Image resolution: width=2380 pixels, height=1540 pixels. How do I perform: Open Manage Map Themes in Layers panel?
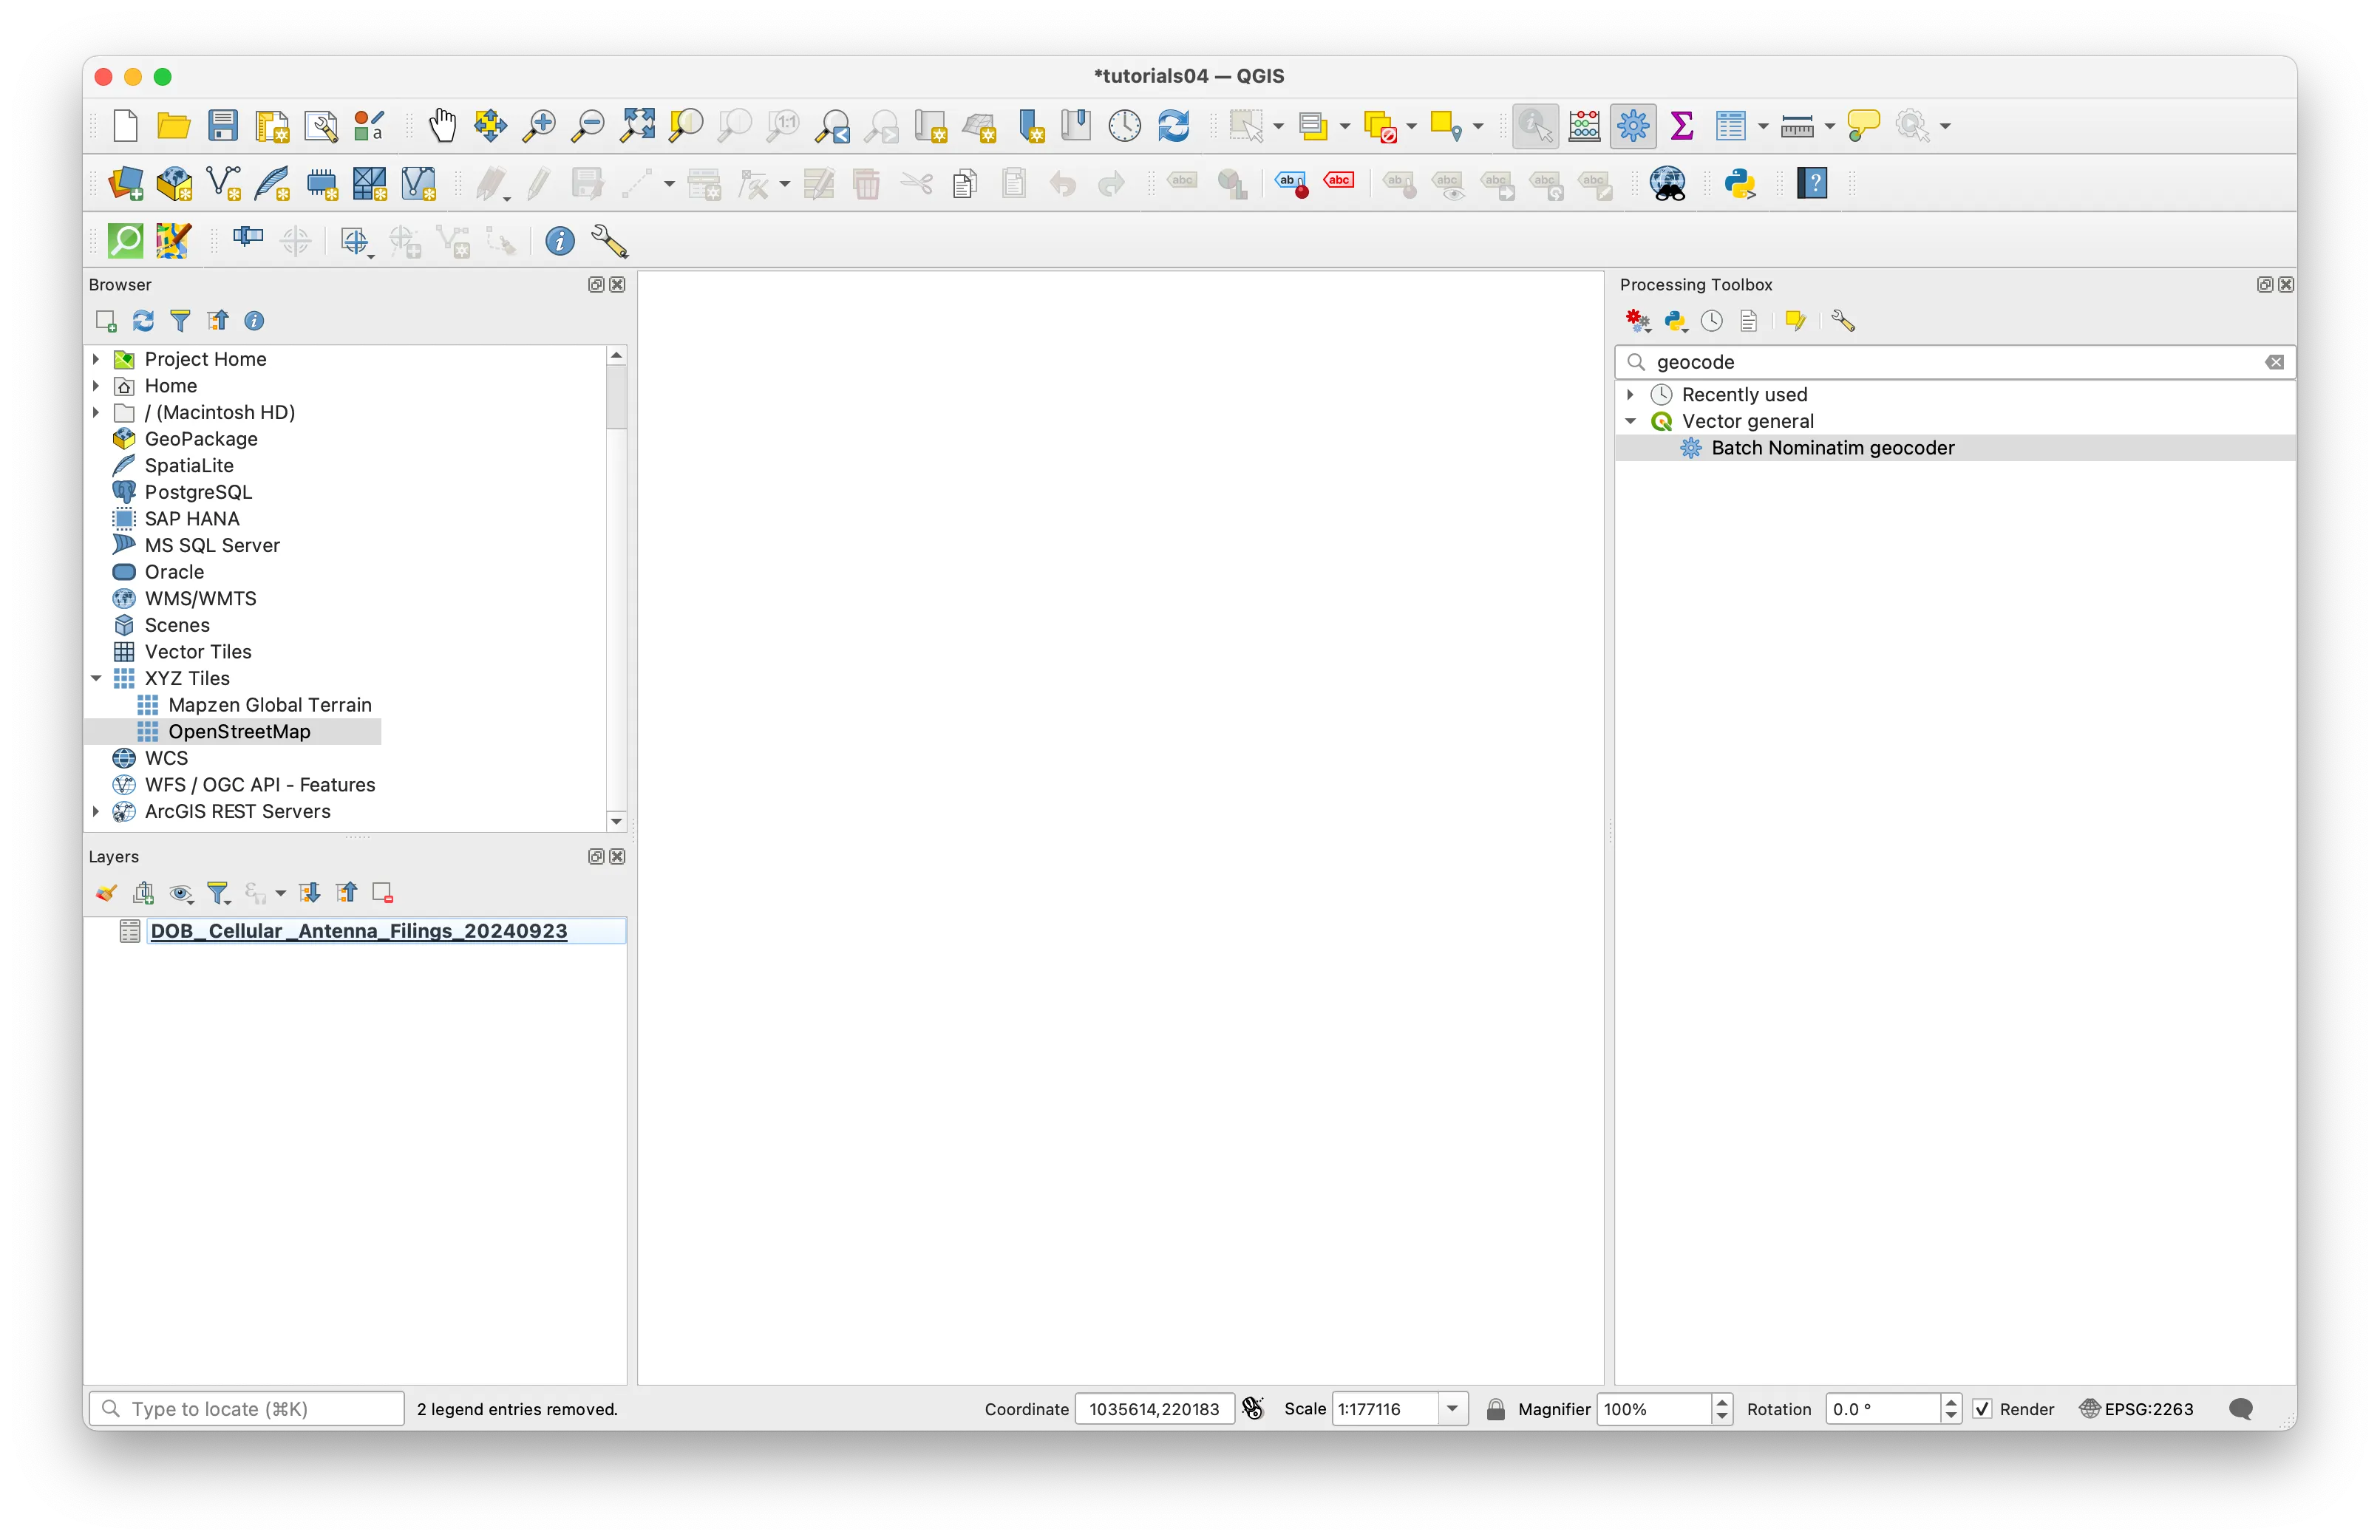click(x=181, y=892)
